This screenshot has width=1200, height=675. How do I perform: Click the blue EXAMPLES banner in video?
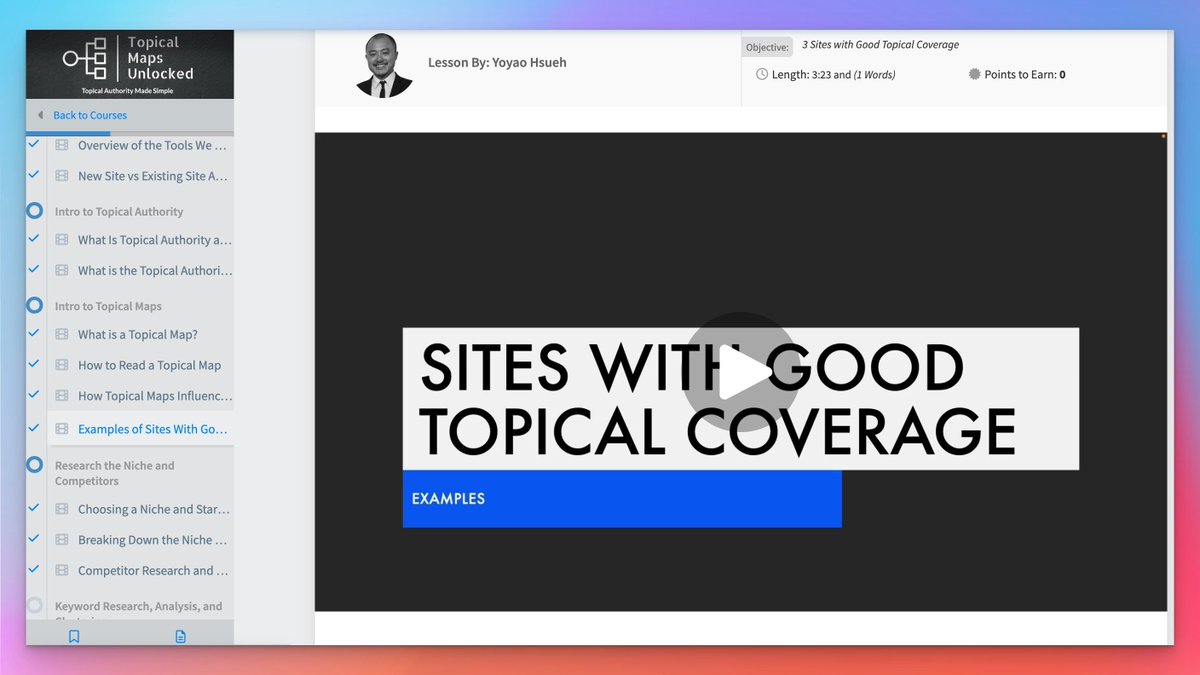[622, 499]
